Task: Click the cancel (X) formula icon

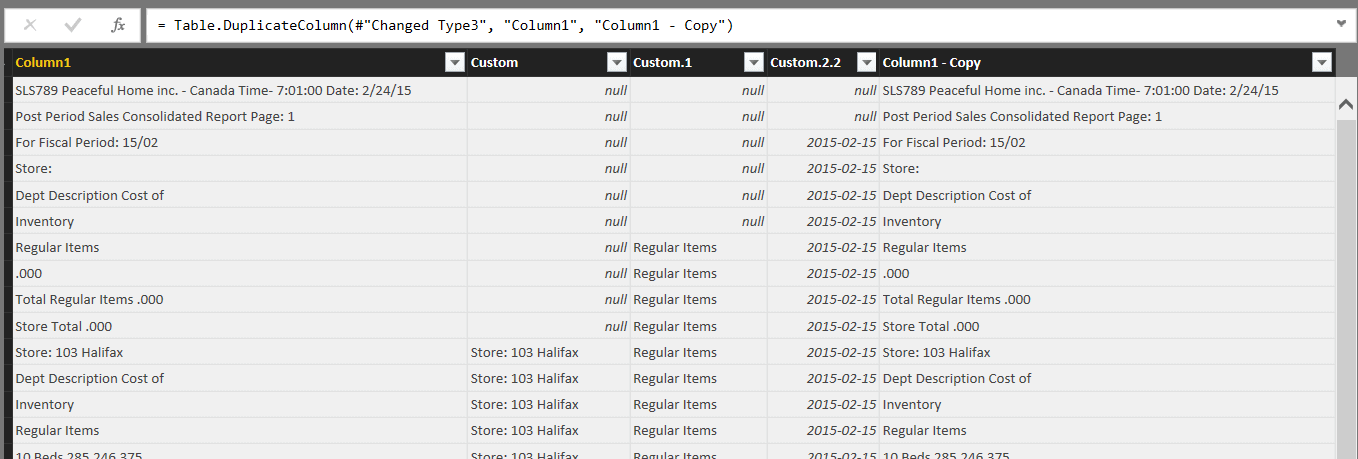Action: (30, 25)
